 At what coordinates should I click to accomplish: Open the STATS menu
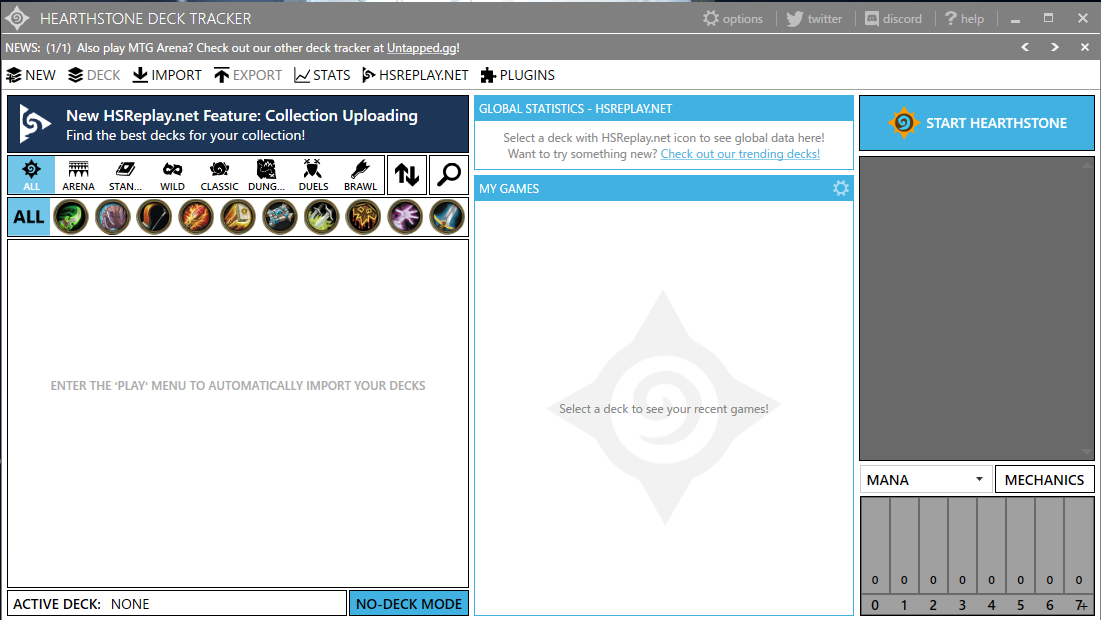point(322,75)
